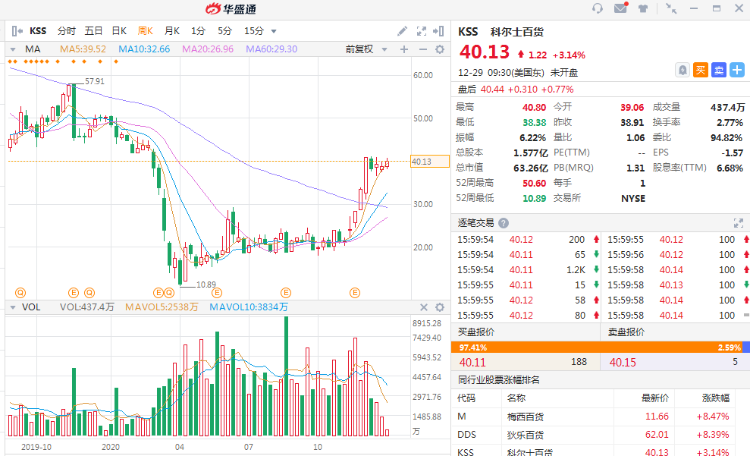The width and height of the screenshot is (750, 456).
Task: Click the first Q event marker on chart
Action: click(20, 292)
